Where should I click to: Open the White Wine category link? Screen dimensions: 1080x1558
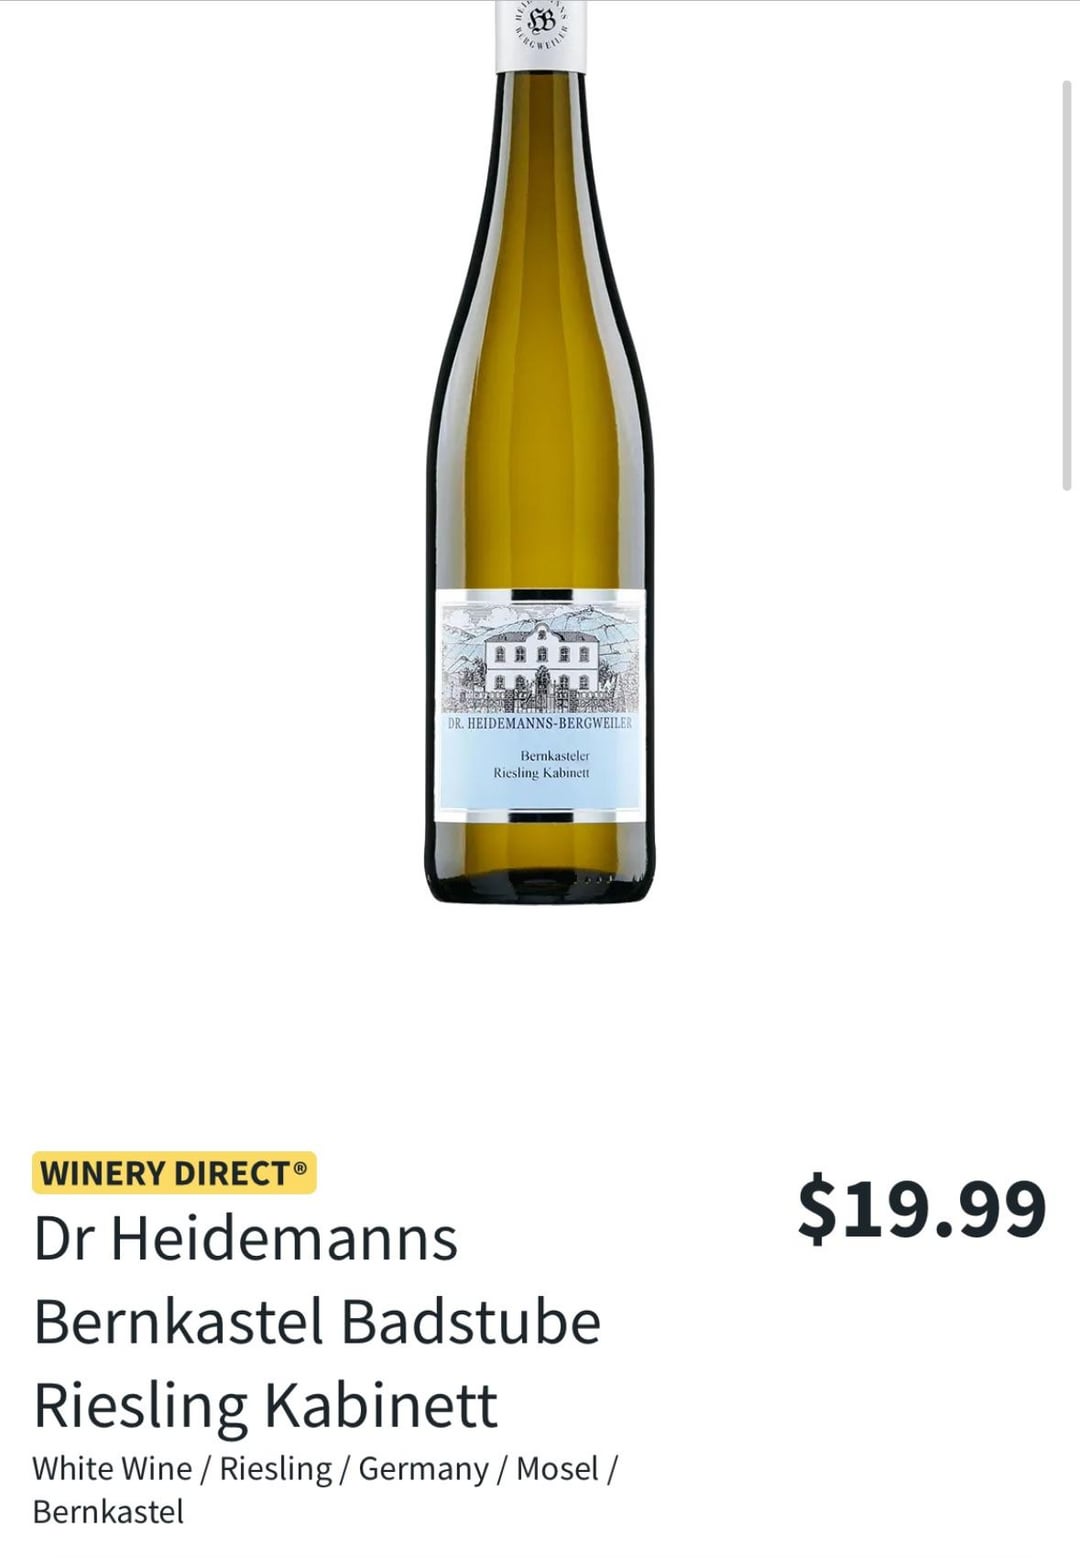(112, 1469)
